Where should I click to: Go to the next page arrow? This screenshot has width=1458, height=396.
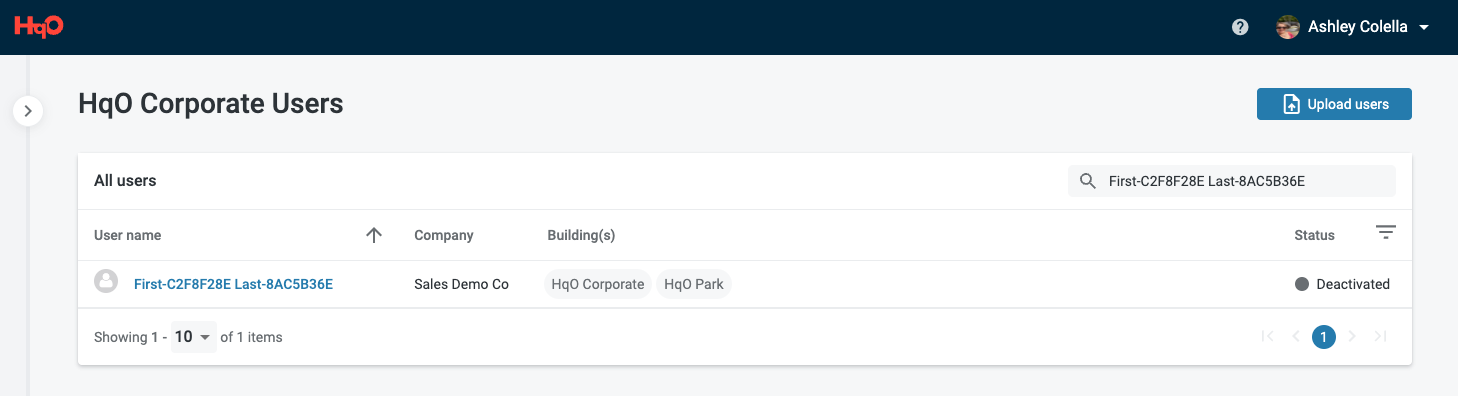click(x=1352, y=337)
